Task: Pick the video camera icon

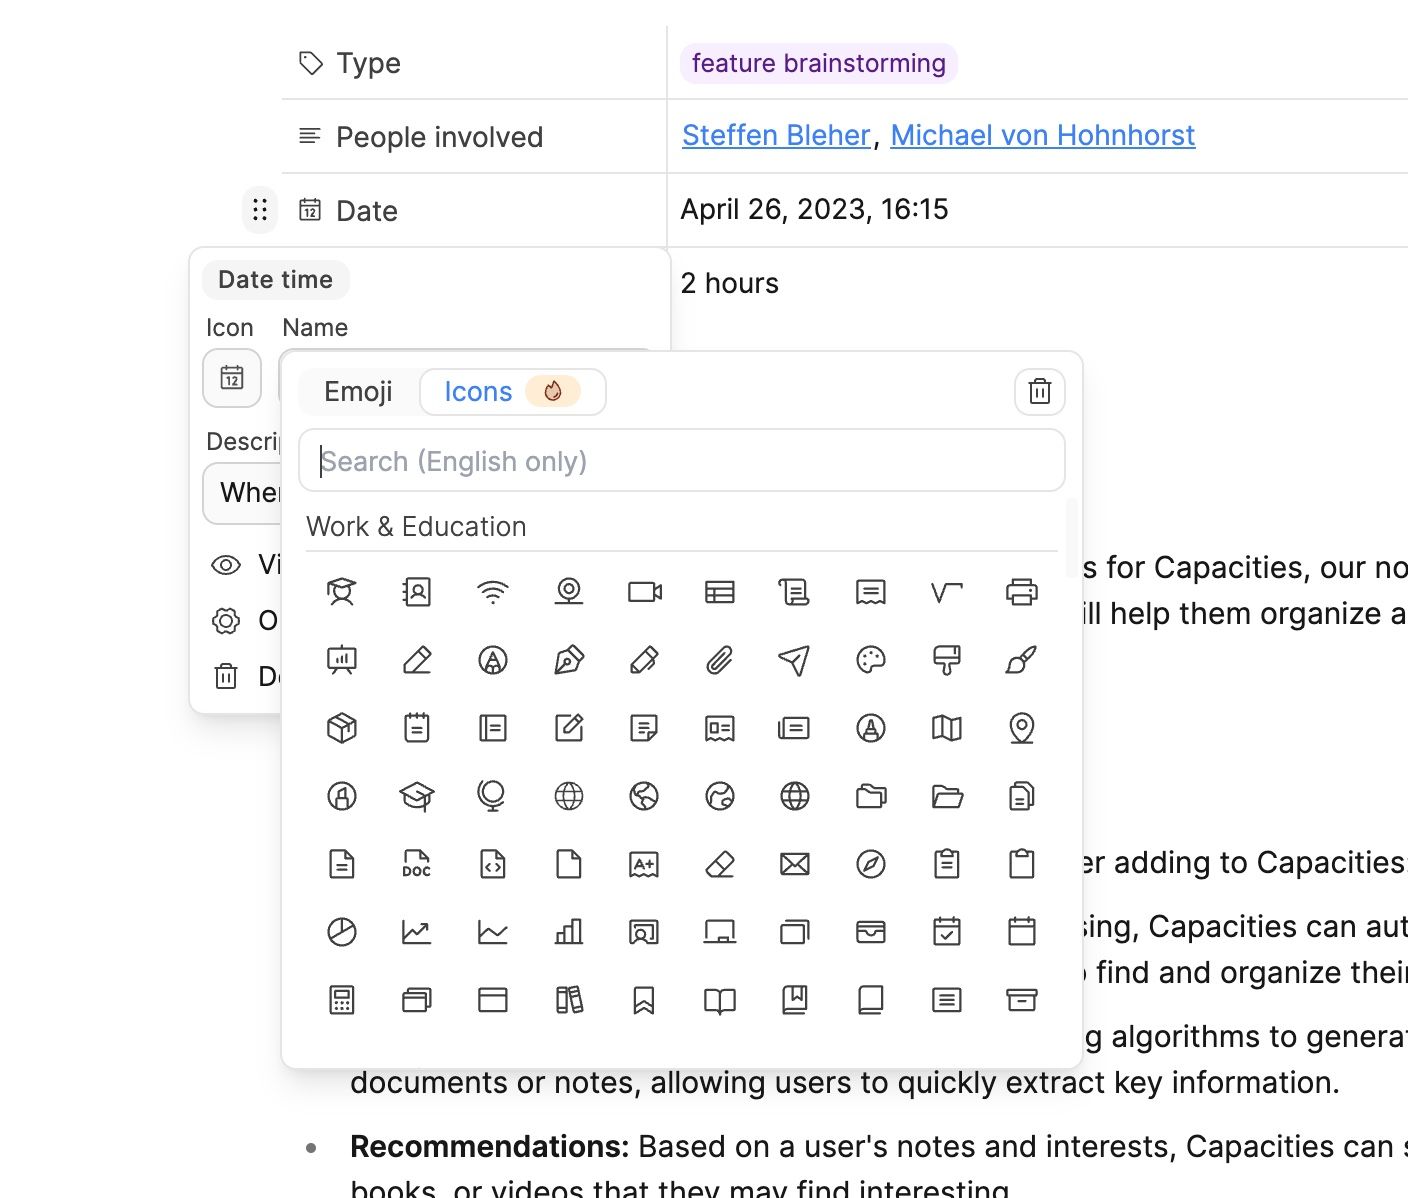Action: click(x=644, y=592)
